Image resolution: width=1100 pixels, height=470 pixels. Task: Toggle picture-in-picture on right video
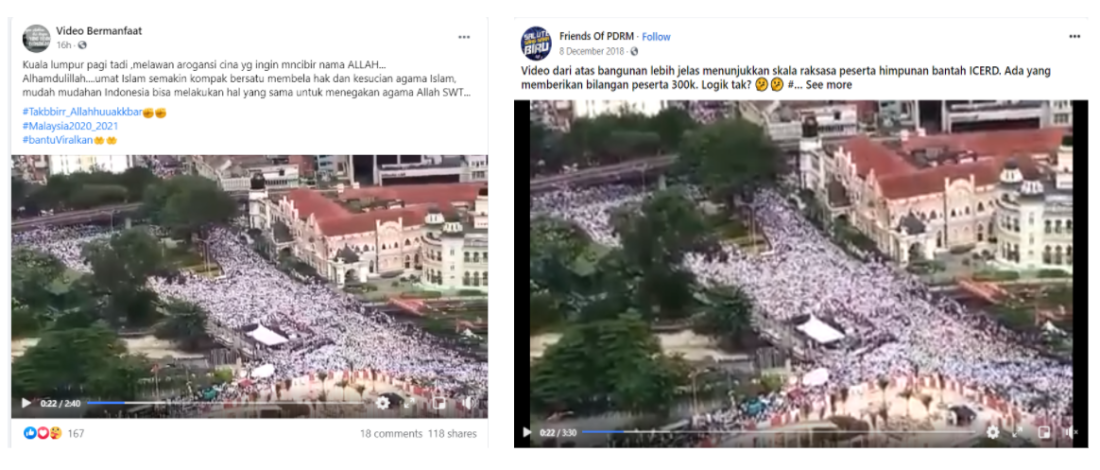(1045, 432)
